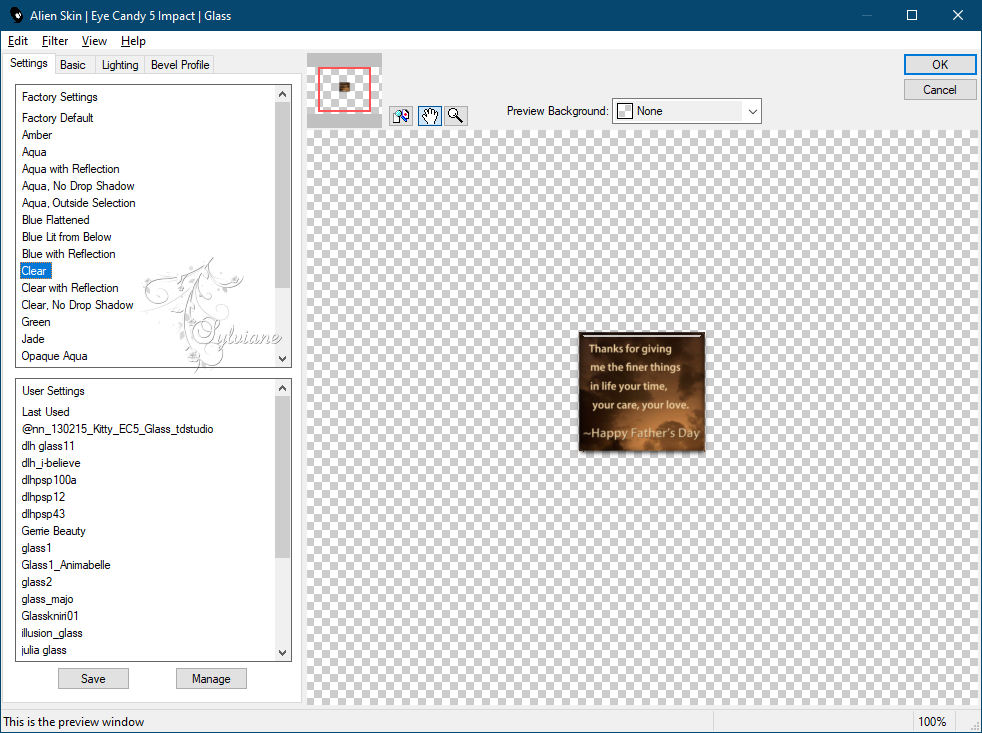
Task: Select the Gerrie Beauty user setting
Action: pos(53,531)
